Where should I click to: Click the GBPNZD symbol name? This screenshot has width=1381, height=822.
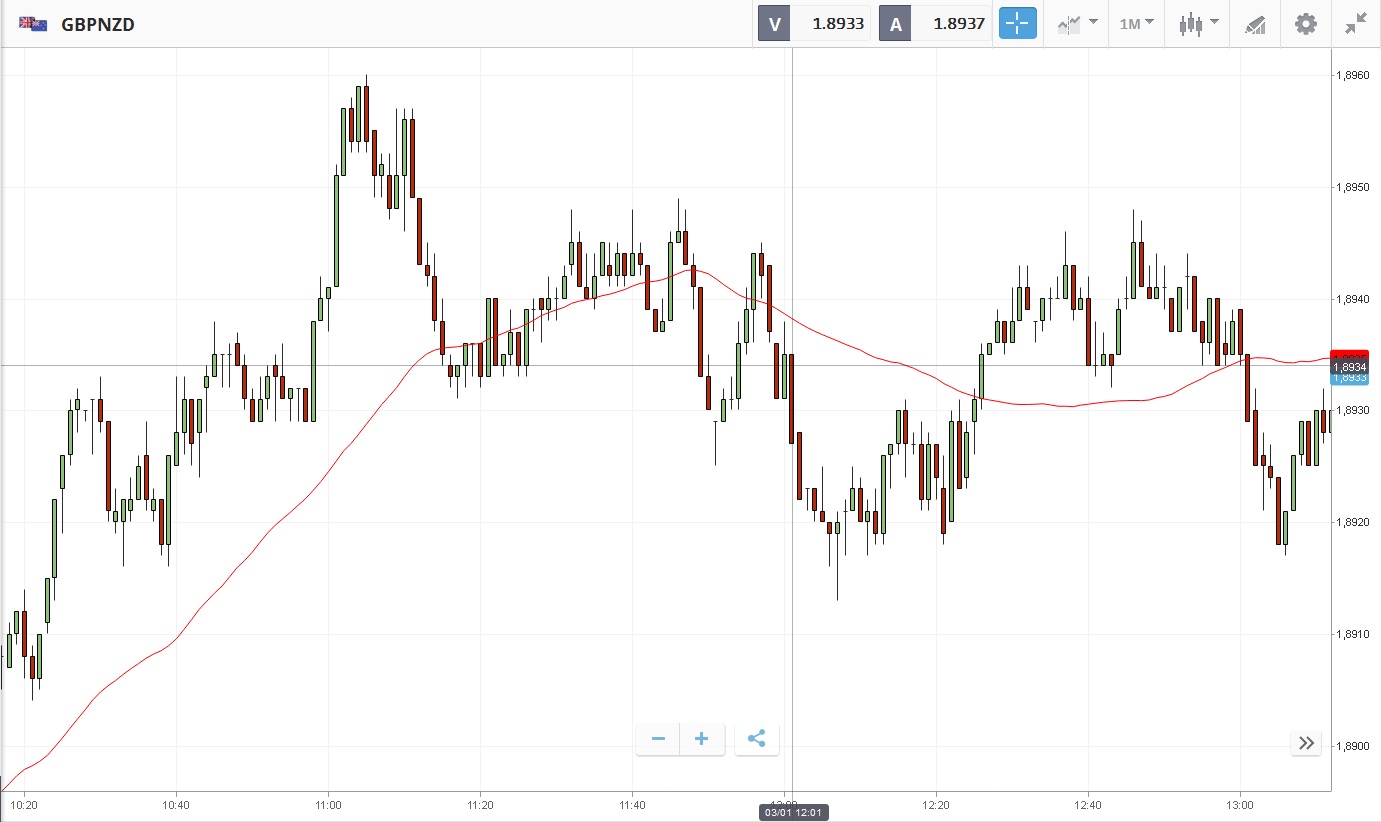click(98, 24)
